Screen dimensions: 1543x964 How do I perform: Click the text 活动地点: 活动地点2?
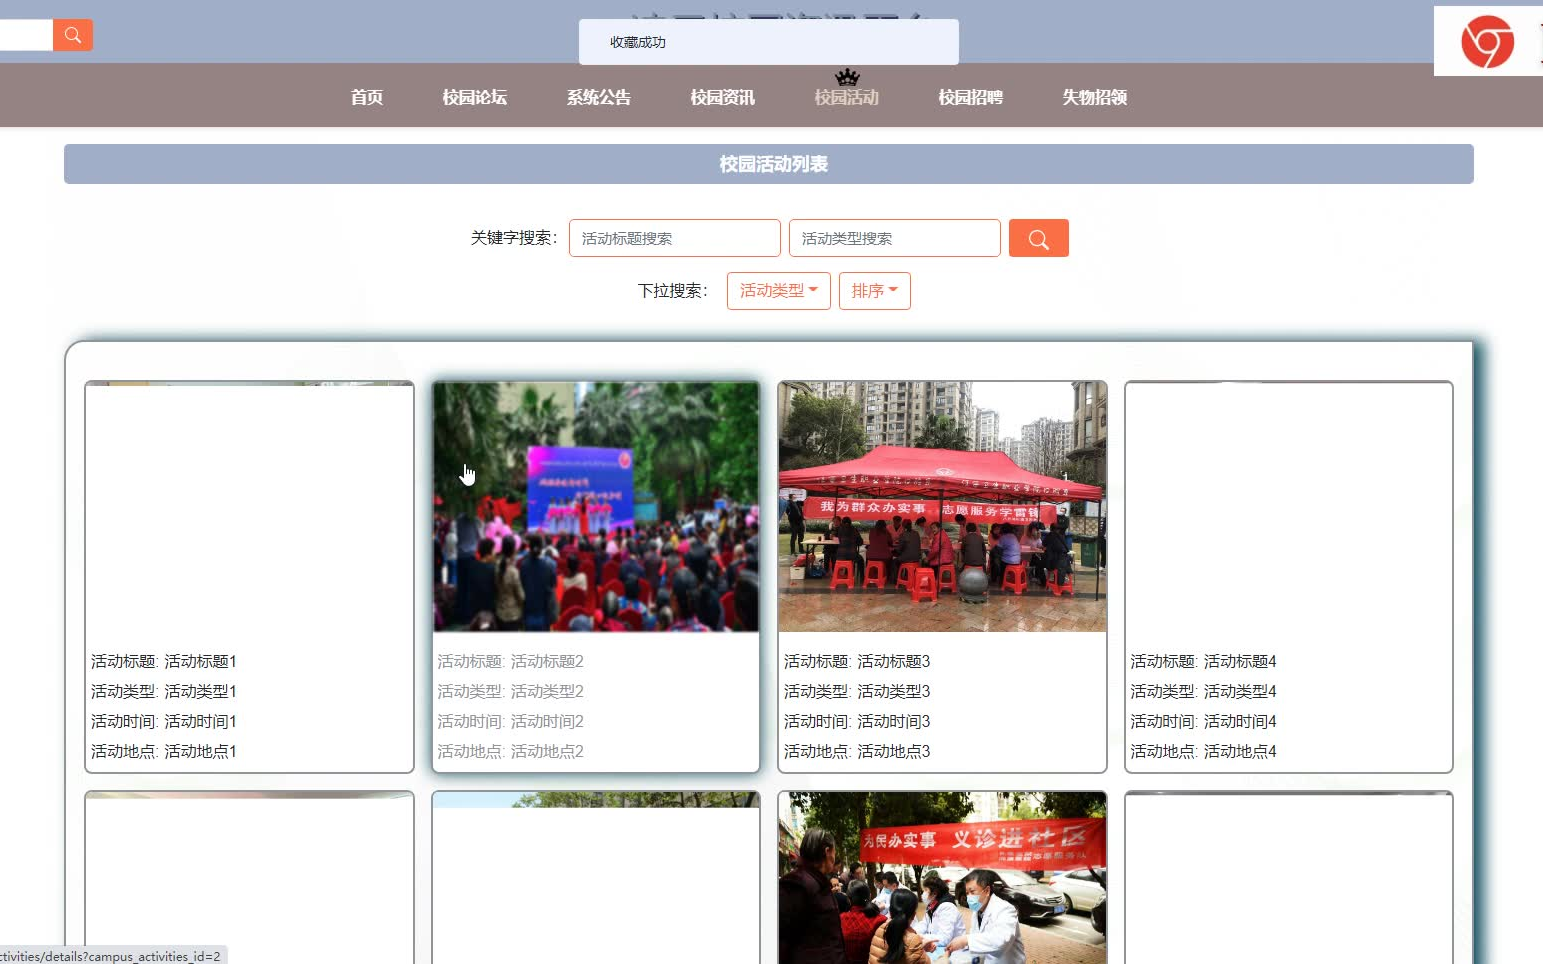point(510,751)
